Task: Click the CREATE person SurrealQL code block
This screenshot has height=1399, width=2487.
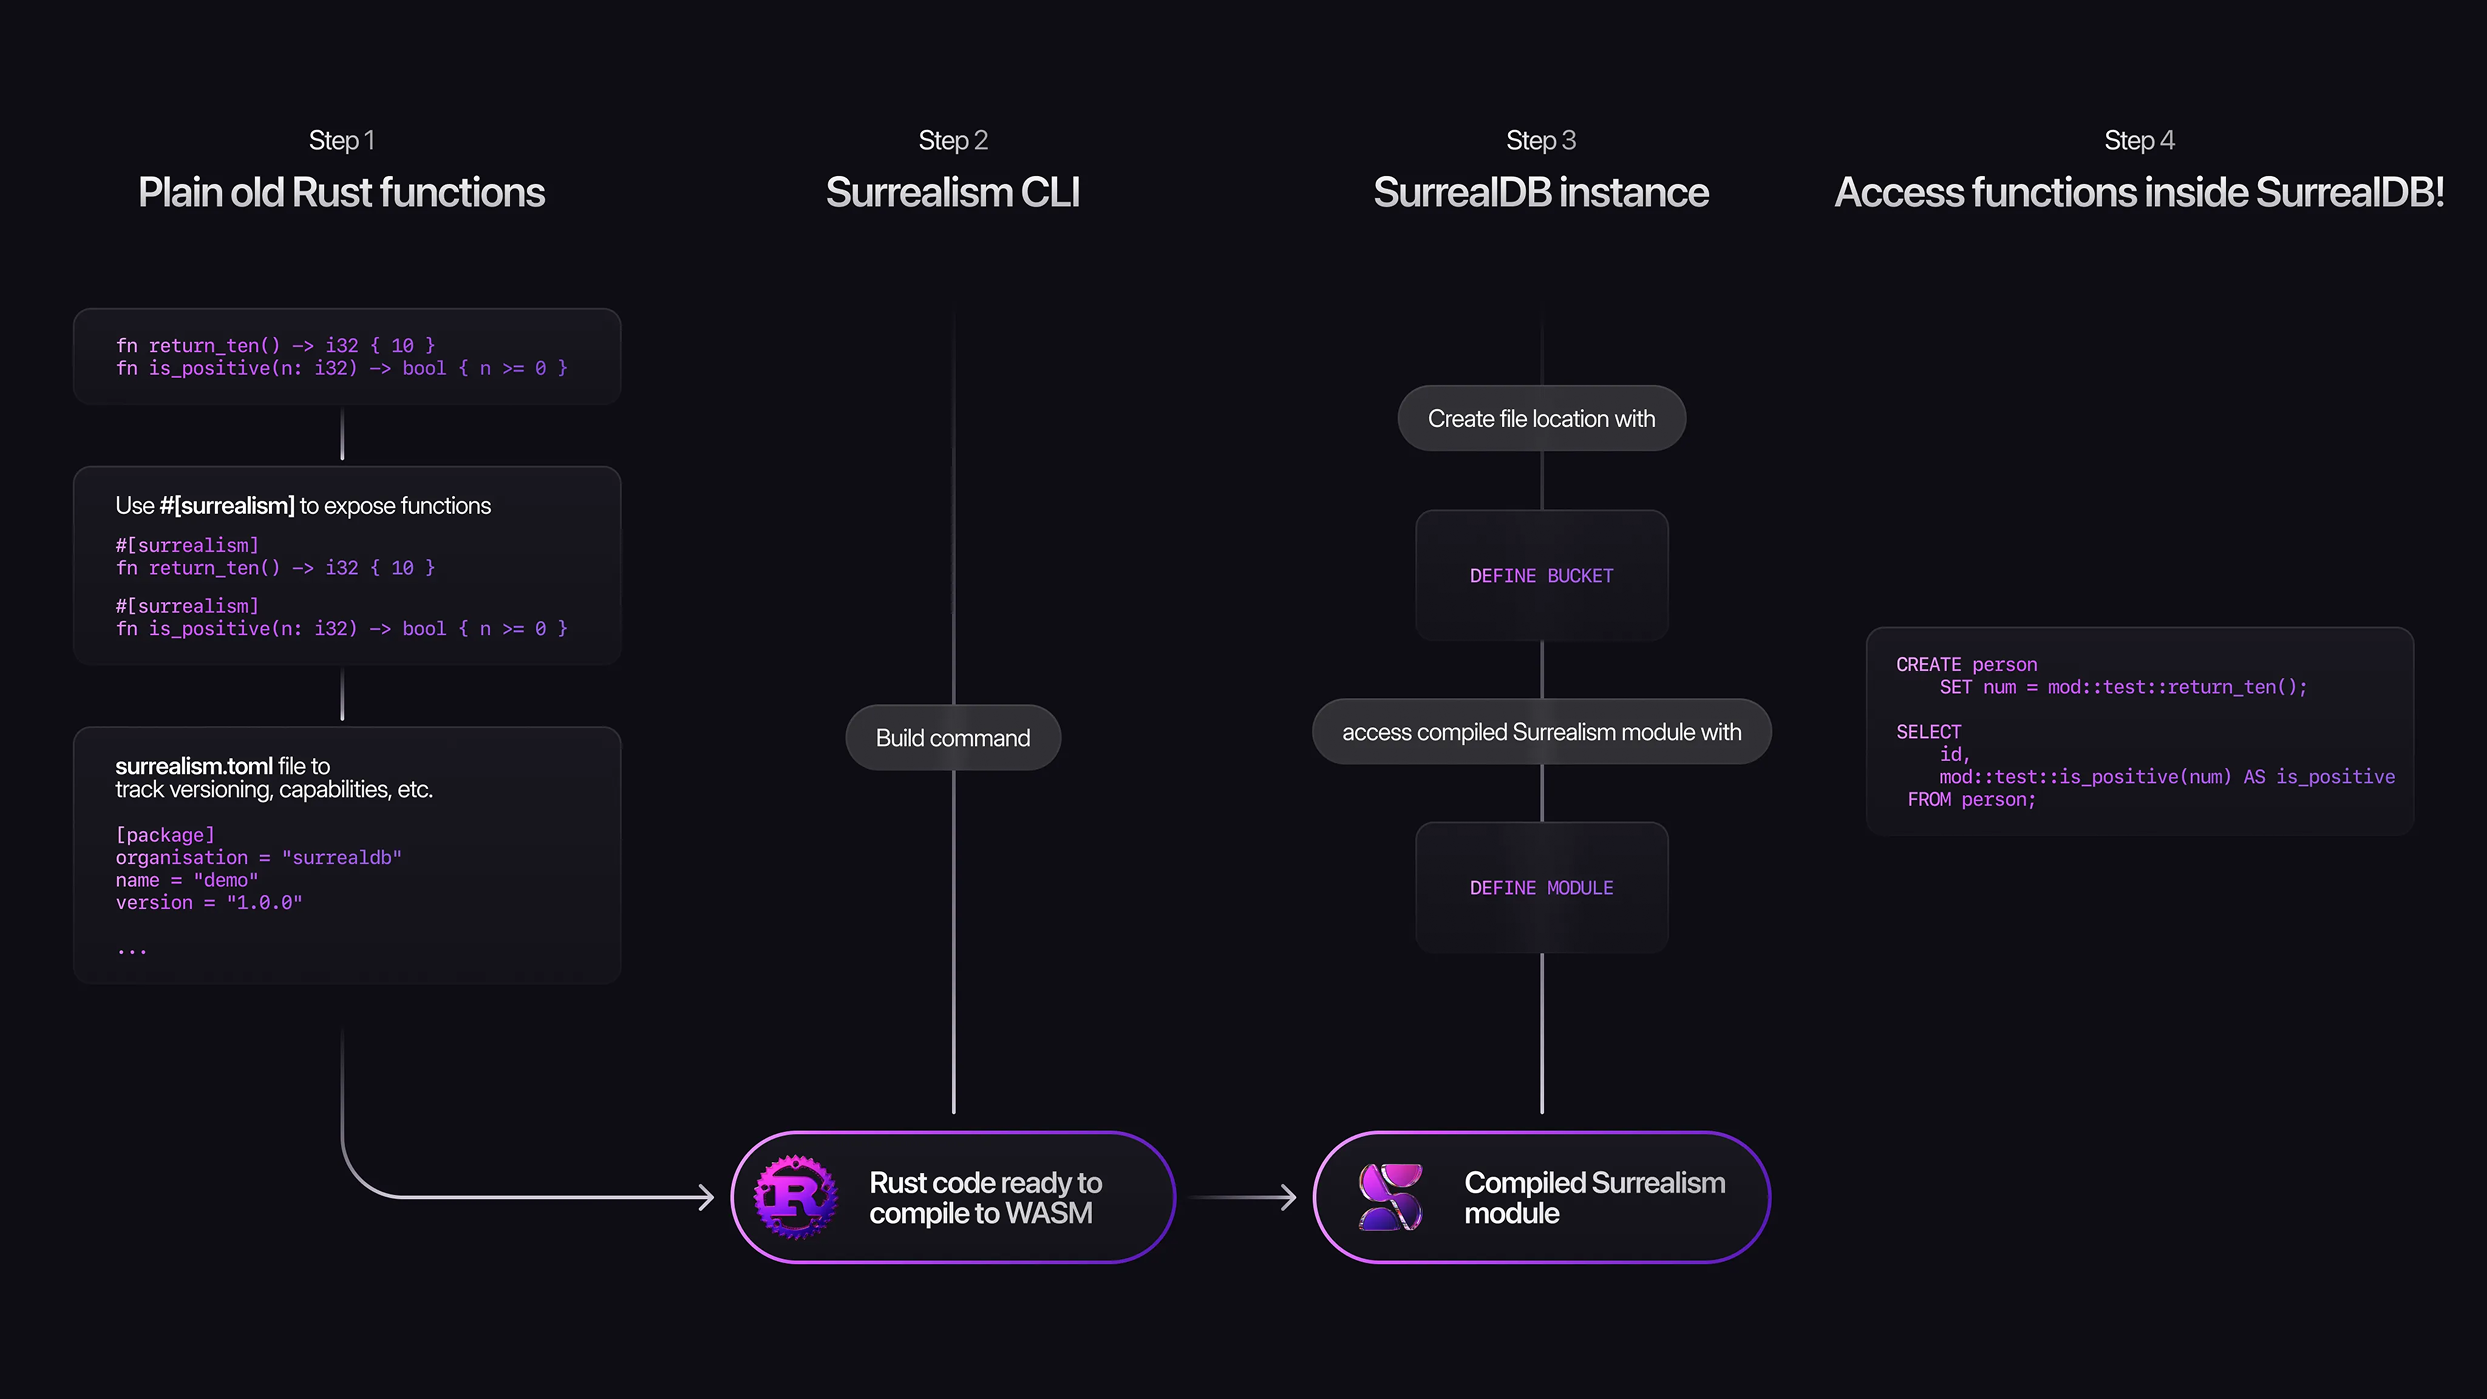Action: [x=2139, y=732]
